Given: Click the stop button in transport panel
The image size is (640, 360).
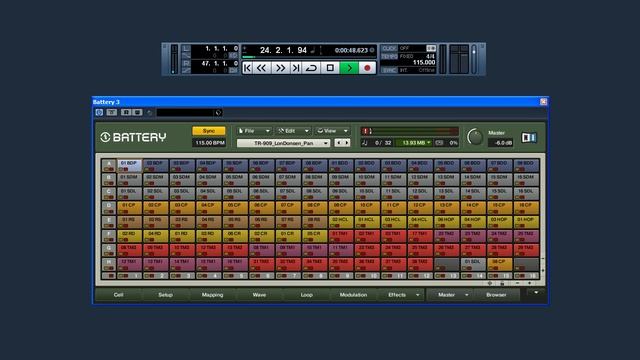Looking at the screenshot, I should coord(330,68).
